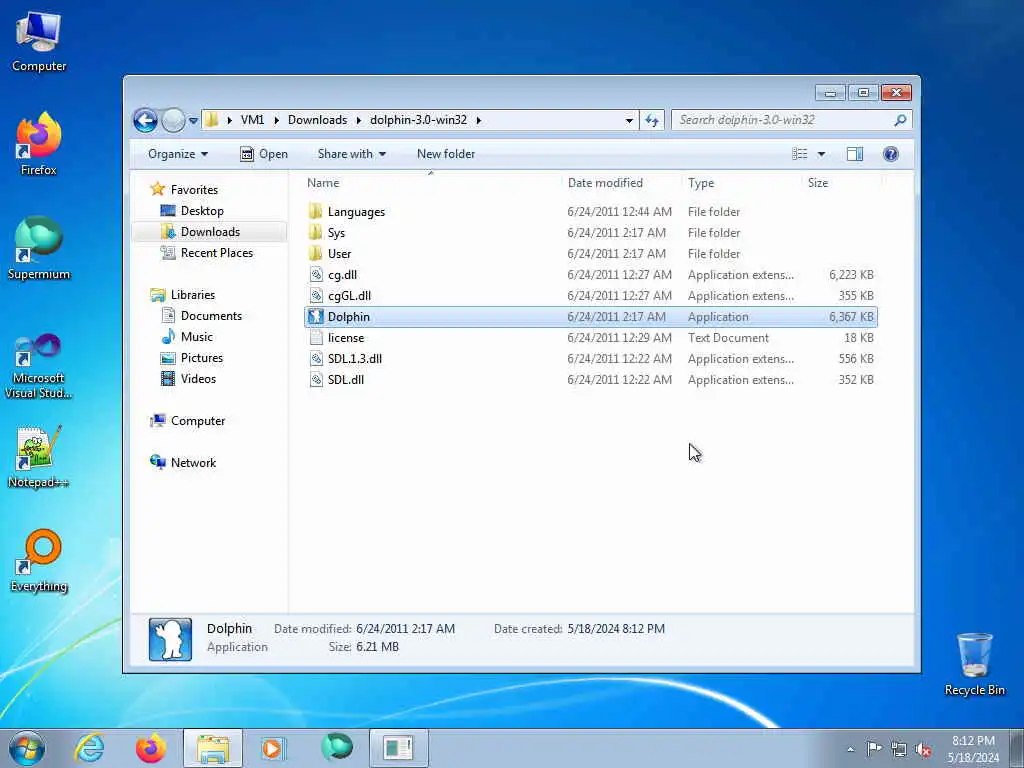Open the Start menu orb

(27, 748)
